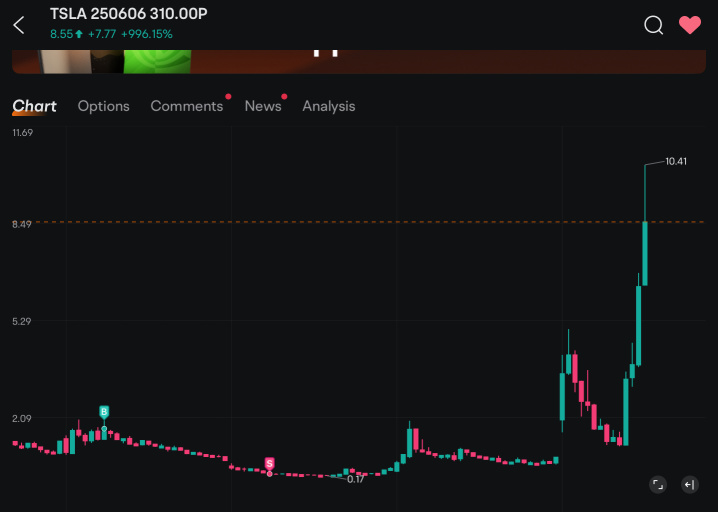
Task: Expand the chart to fullscreen
Action: 658,485
